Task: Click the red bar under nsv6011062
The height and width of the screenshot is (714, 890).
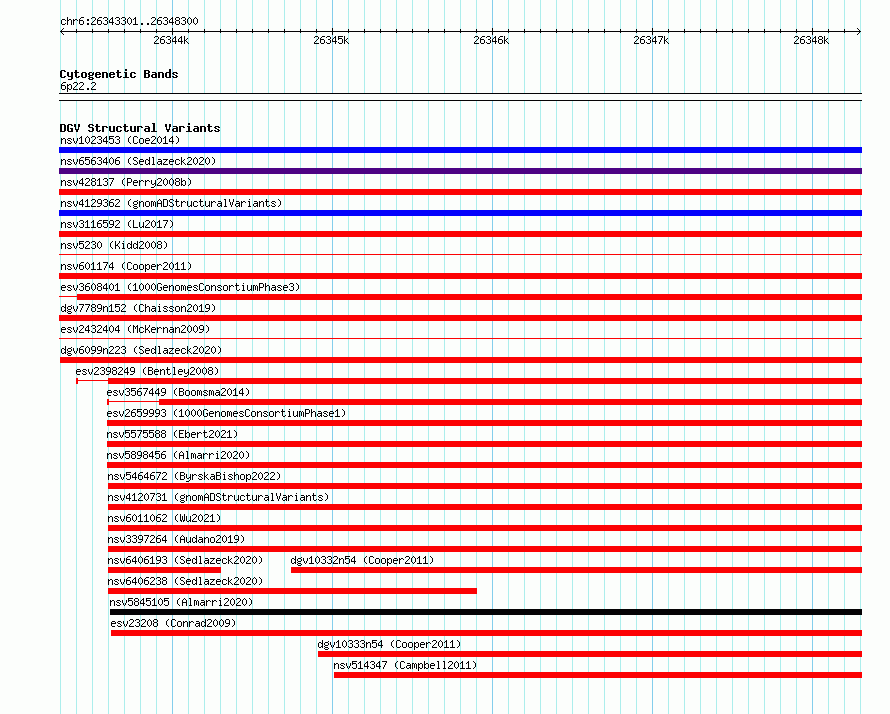Action: click(485, 528)
